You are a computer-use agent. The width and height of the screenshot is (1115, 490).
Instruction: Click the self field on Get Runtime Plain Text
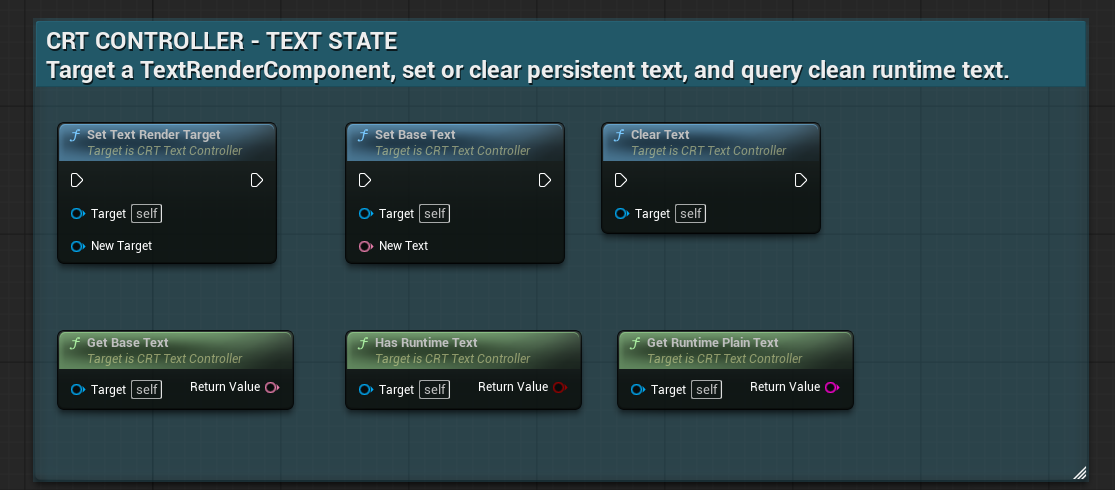coord(706,390)
